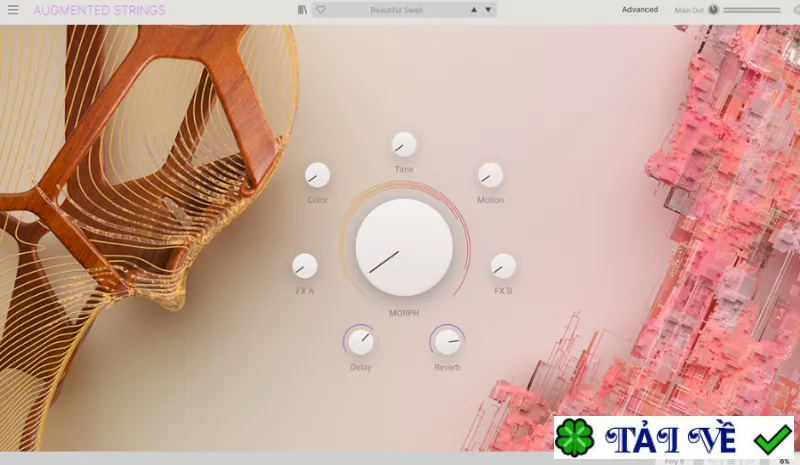Screen dimensions: 800x465
Task: Click the Reverb label
Action: (x=447, y=367)
